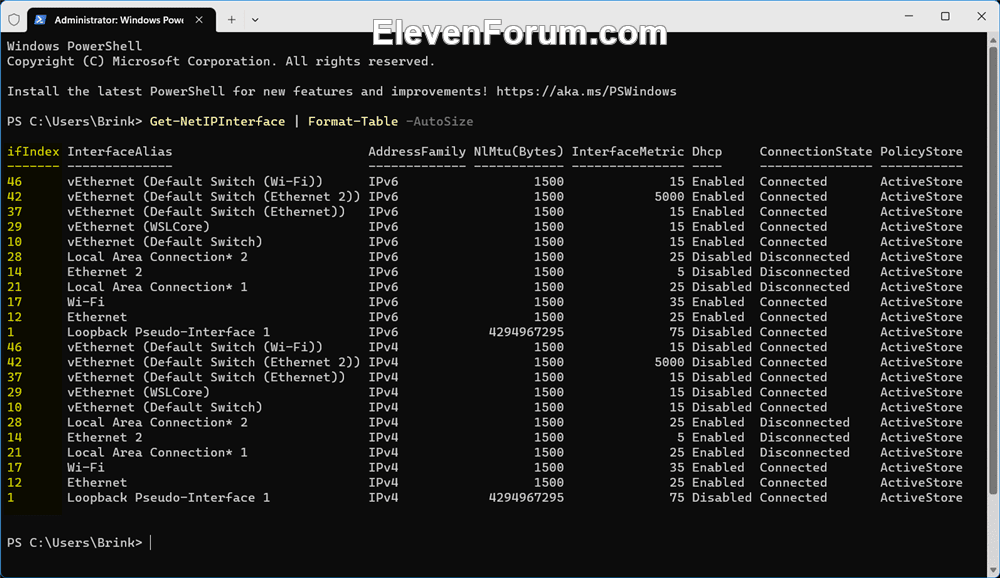Click 'ActiveStore' in the IPv4 Loopback row
Viewport: 1000px width, 578px height.
point(921,497)
